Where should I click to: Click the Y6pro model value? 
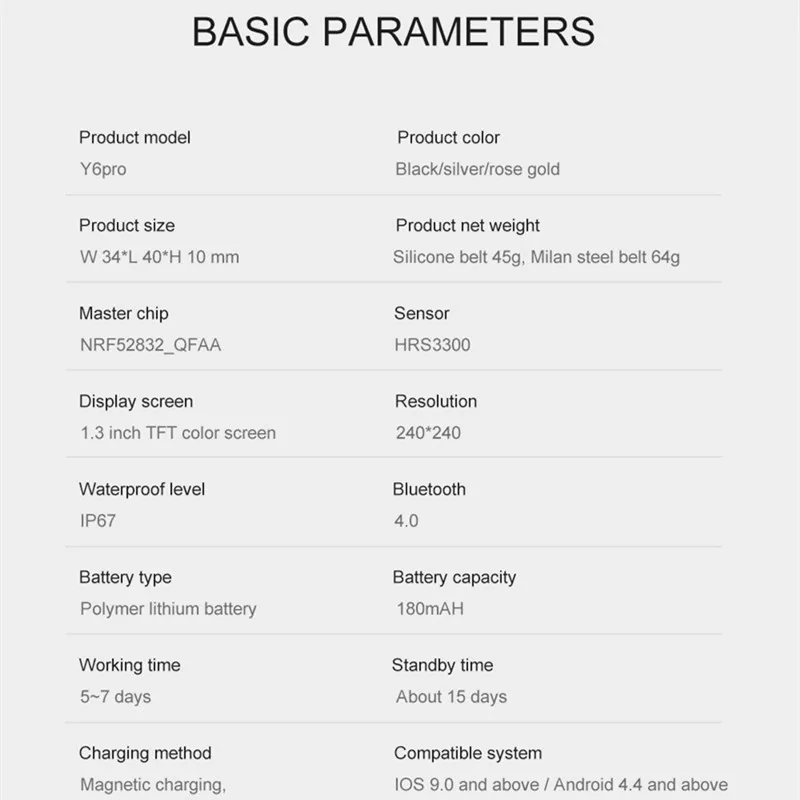pos(103,169)
